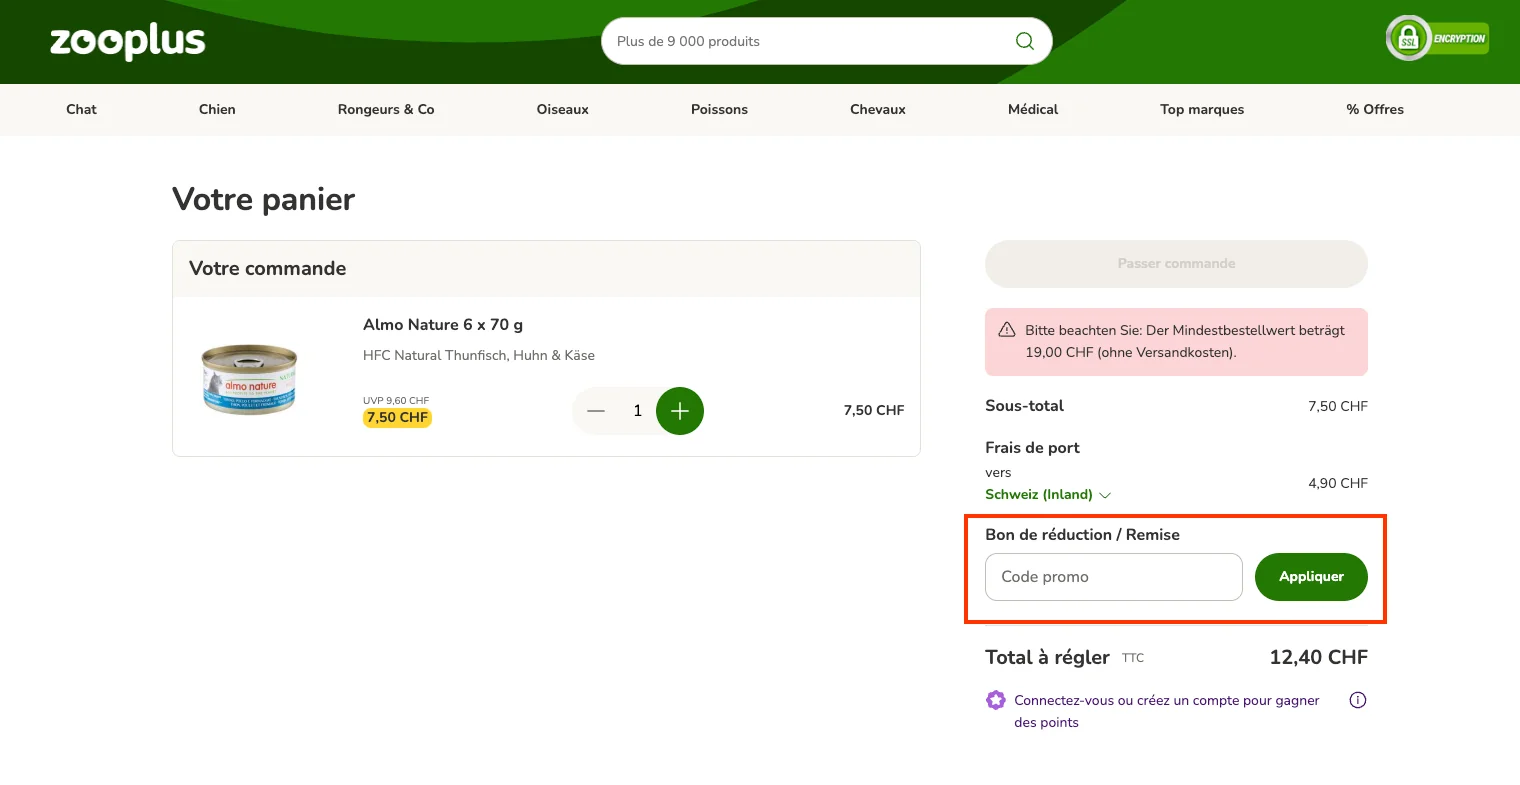Open the Oiseaux category menu
The height and width of the screenshot is (785, 1520).
pyautogui.click(x=562, y=109)
